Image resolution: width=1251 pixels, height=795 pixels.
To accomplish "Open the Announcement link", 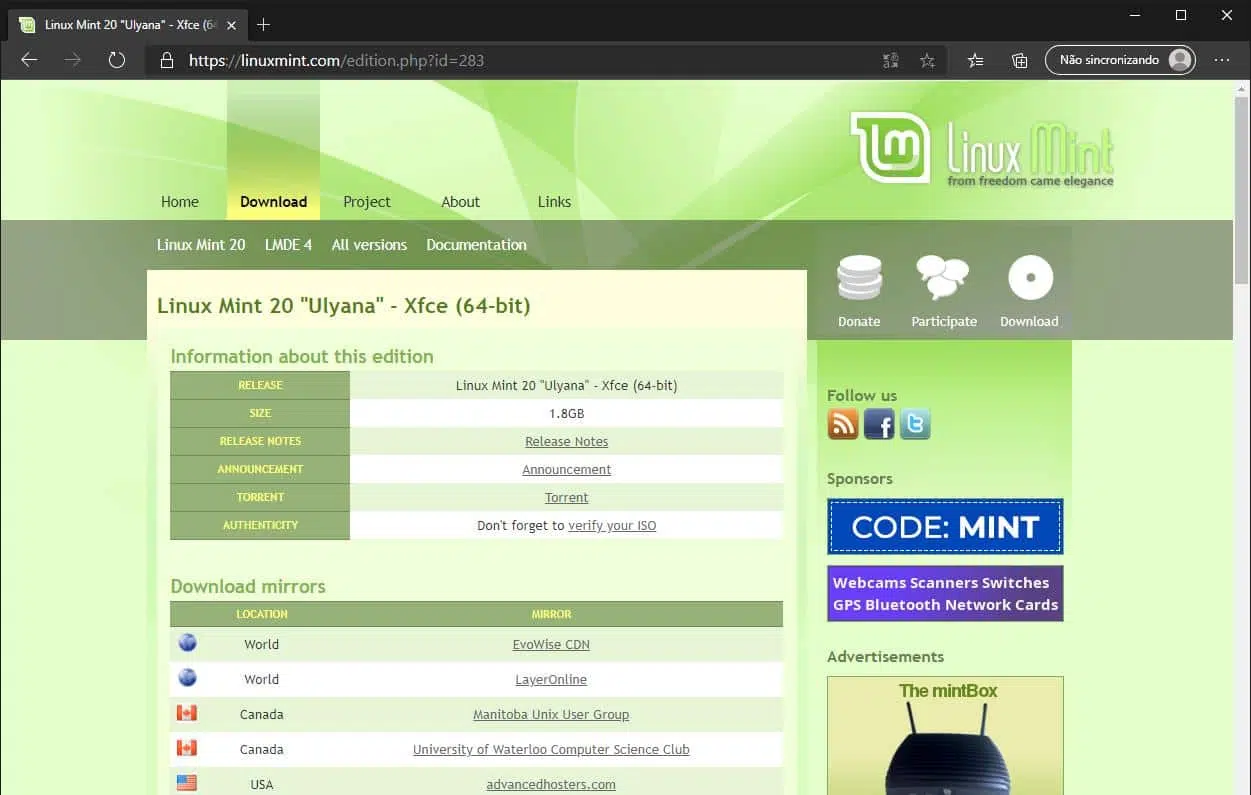I will [567, 469].
